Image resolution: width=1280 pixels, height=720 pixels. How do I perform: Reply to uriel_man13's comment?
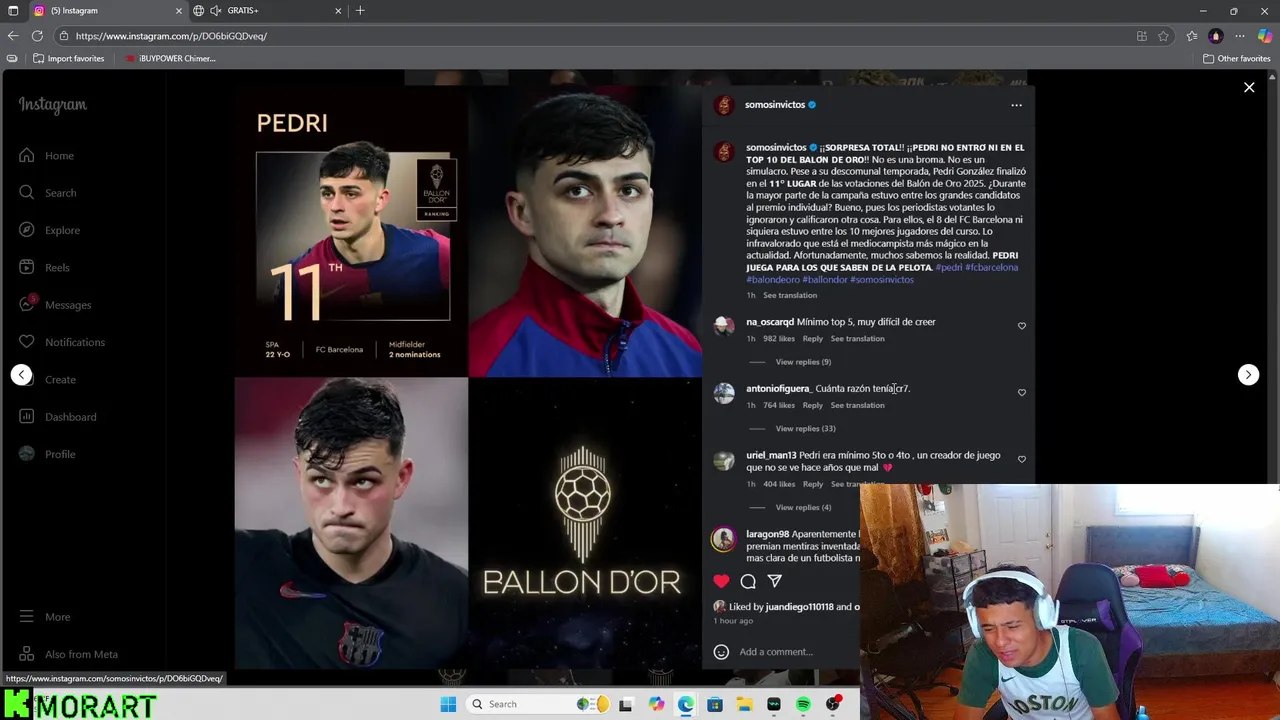coord(812,484)
